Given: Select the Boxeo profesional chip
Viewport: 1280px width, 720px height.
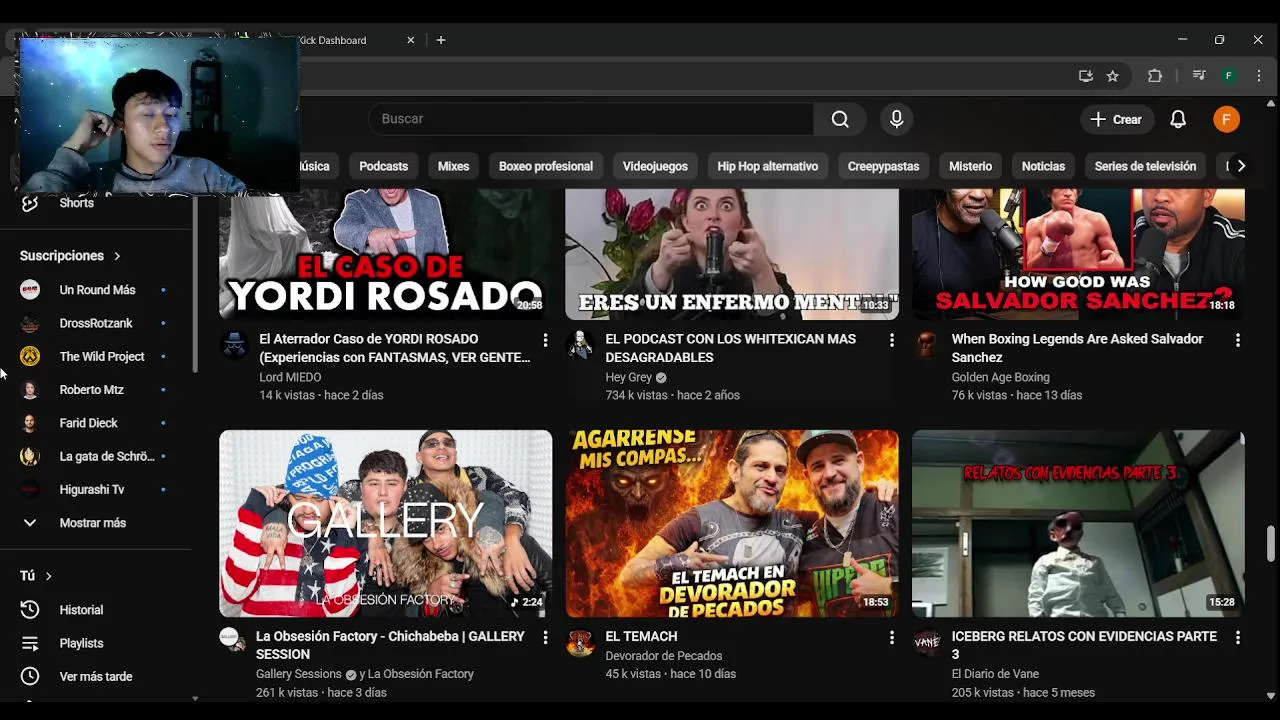Looking at the screenshot, I should 546,166.
